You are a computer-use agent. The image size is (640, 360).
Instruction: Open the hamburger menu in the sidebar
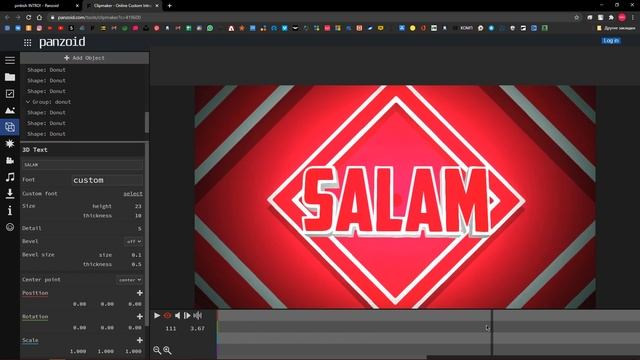10,60
